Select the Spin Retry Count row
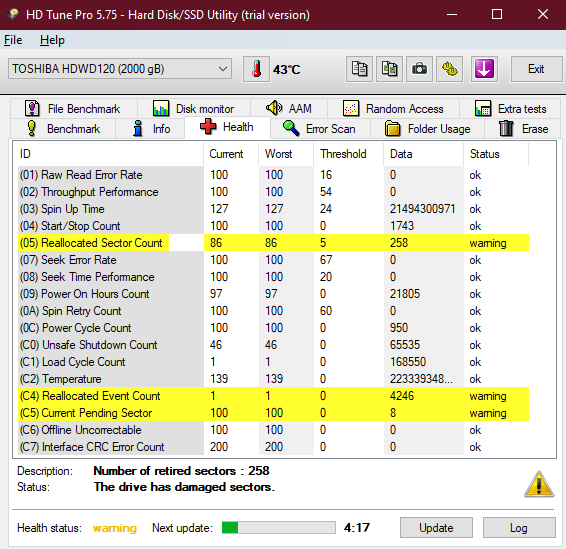This screenshot has height=549, width=566. point(273,311)
